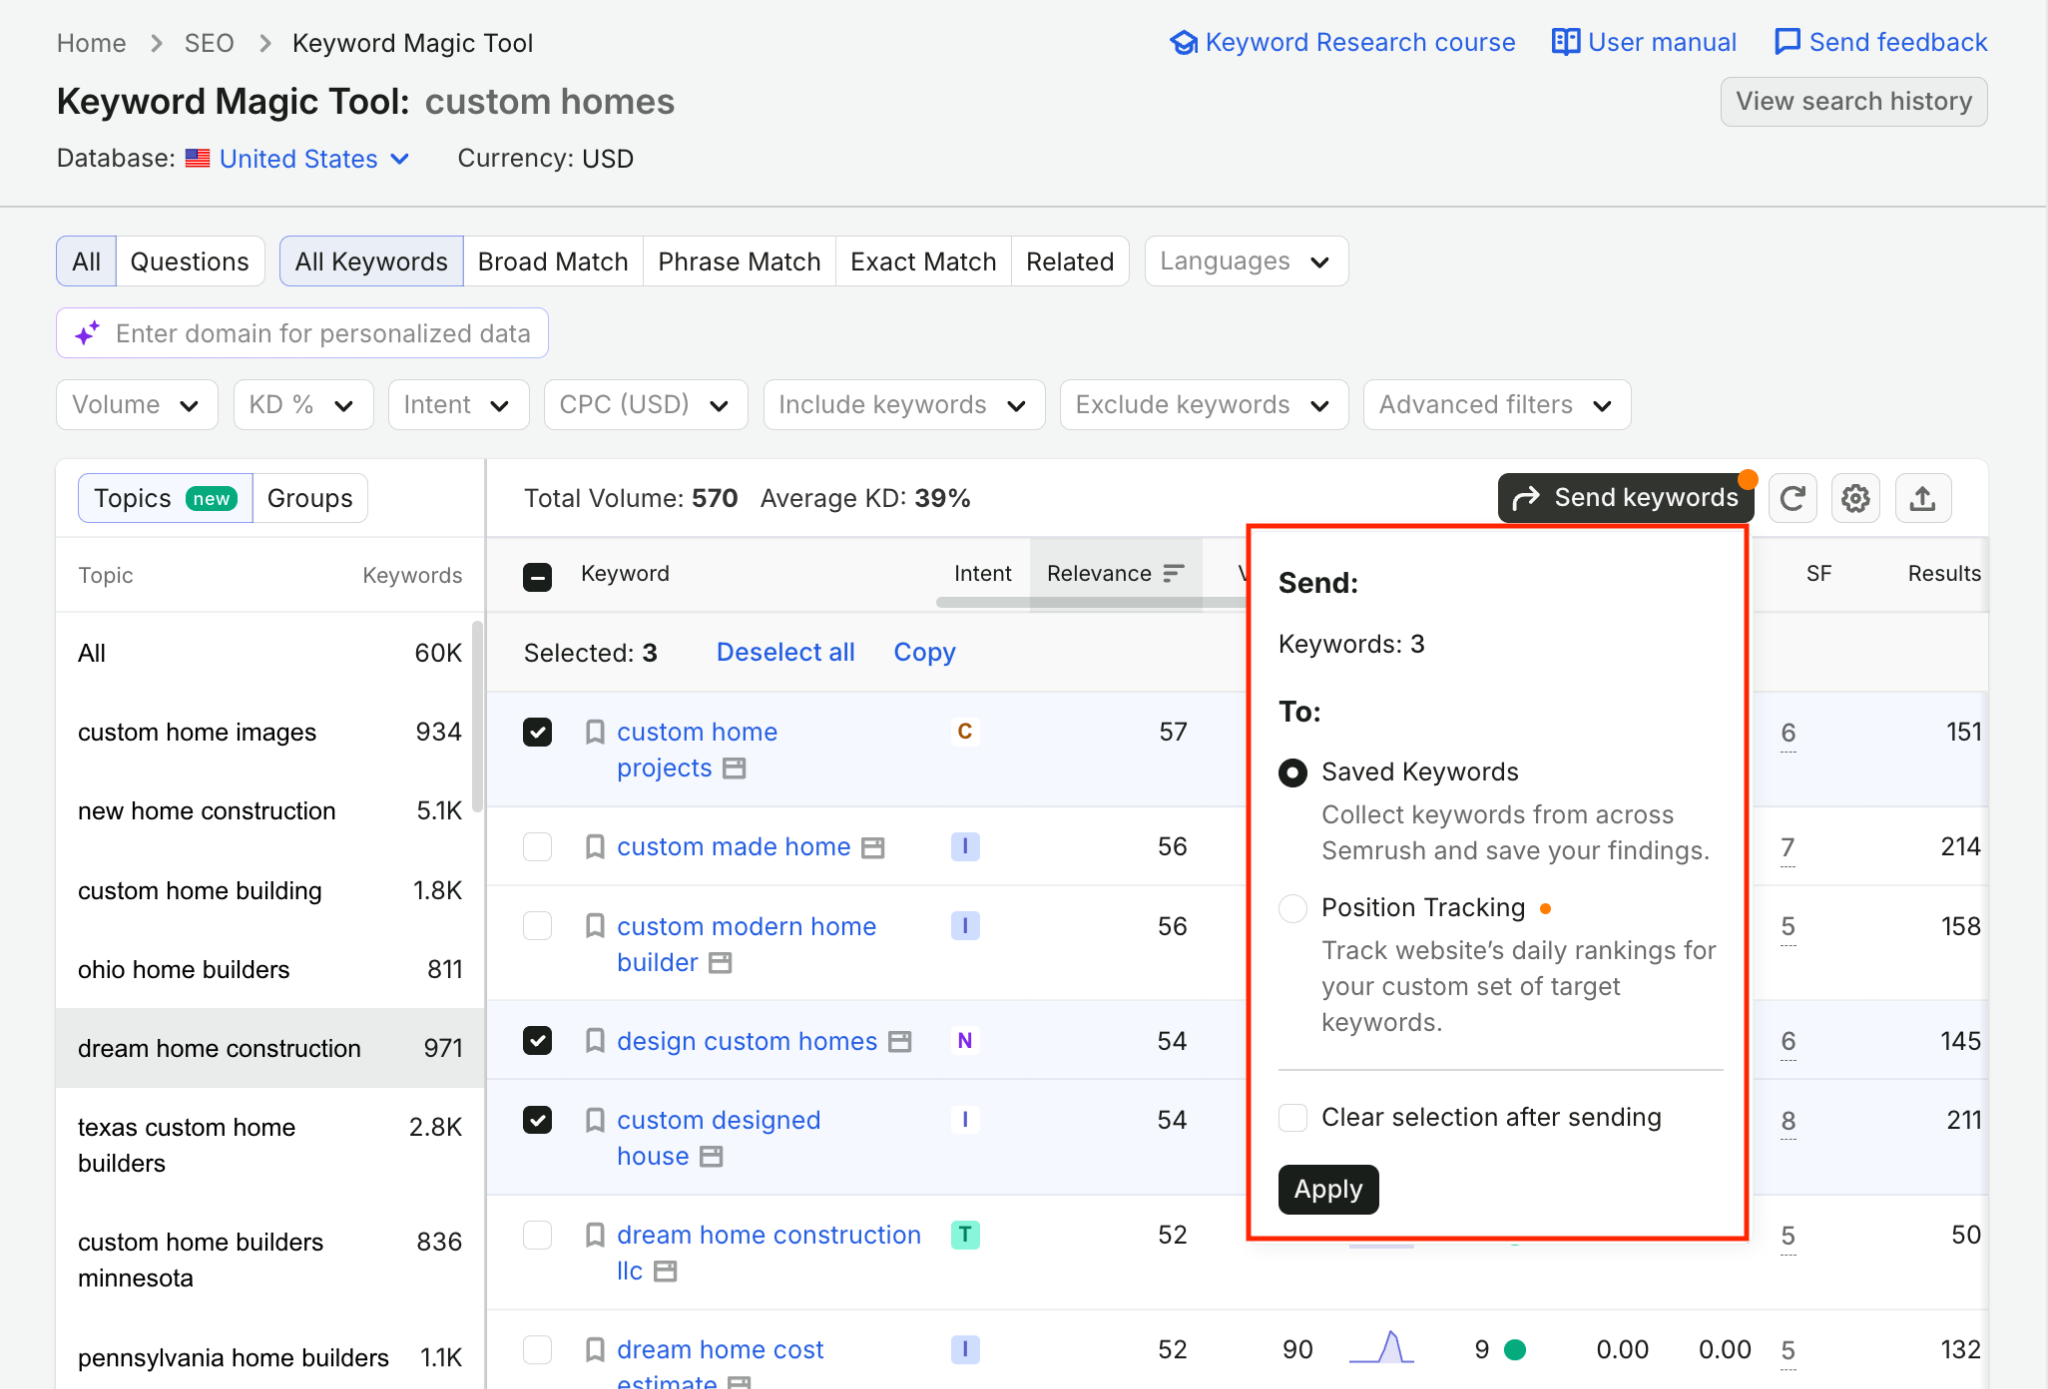The width and height of the screenshot is (2048, 1389).
Task: Click the personalized data domain field
Action: click(x=302, y=333)
